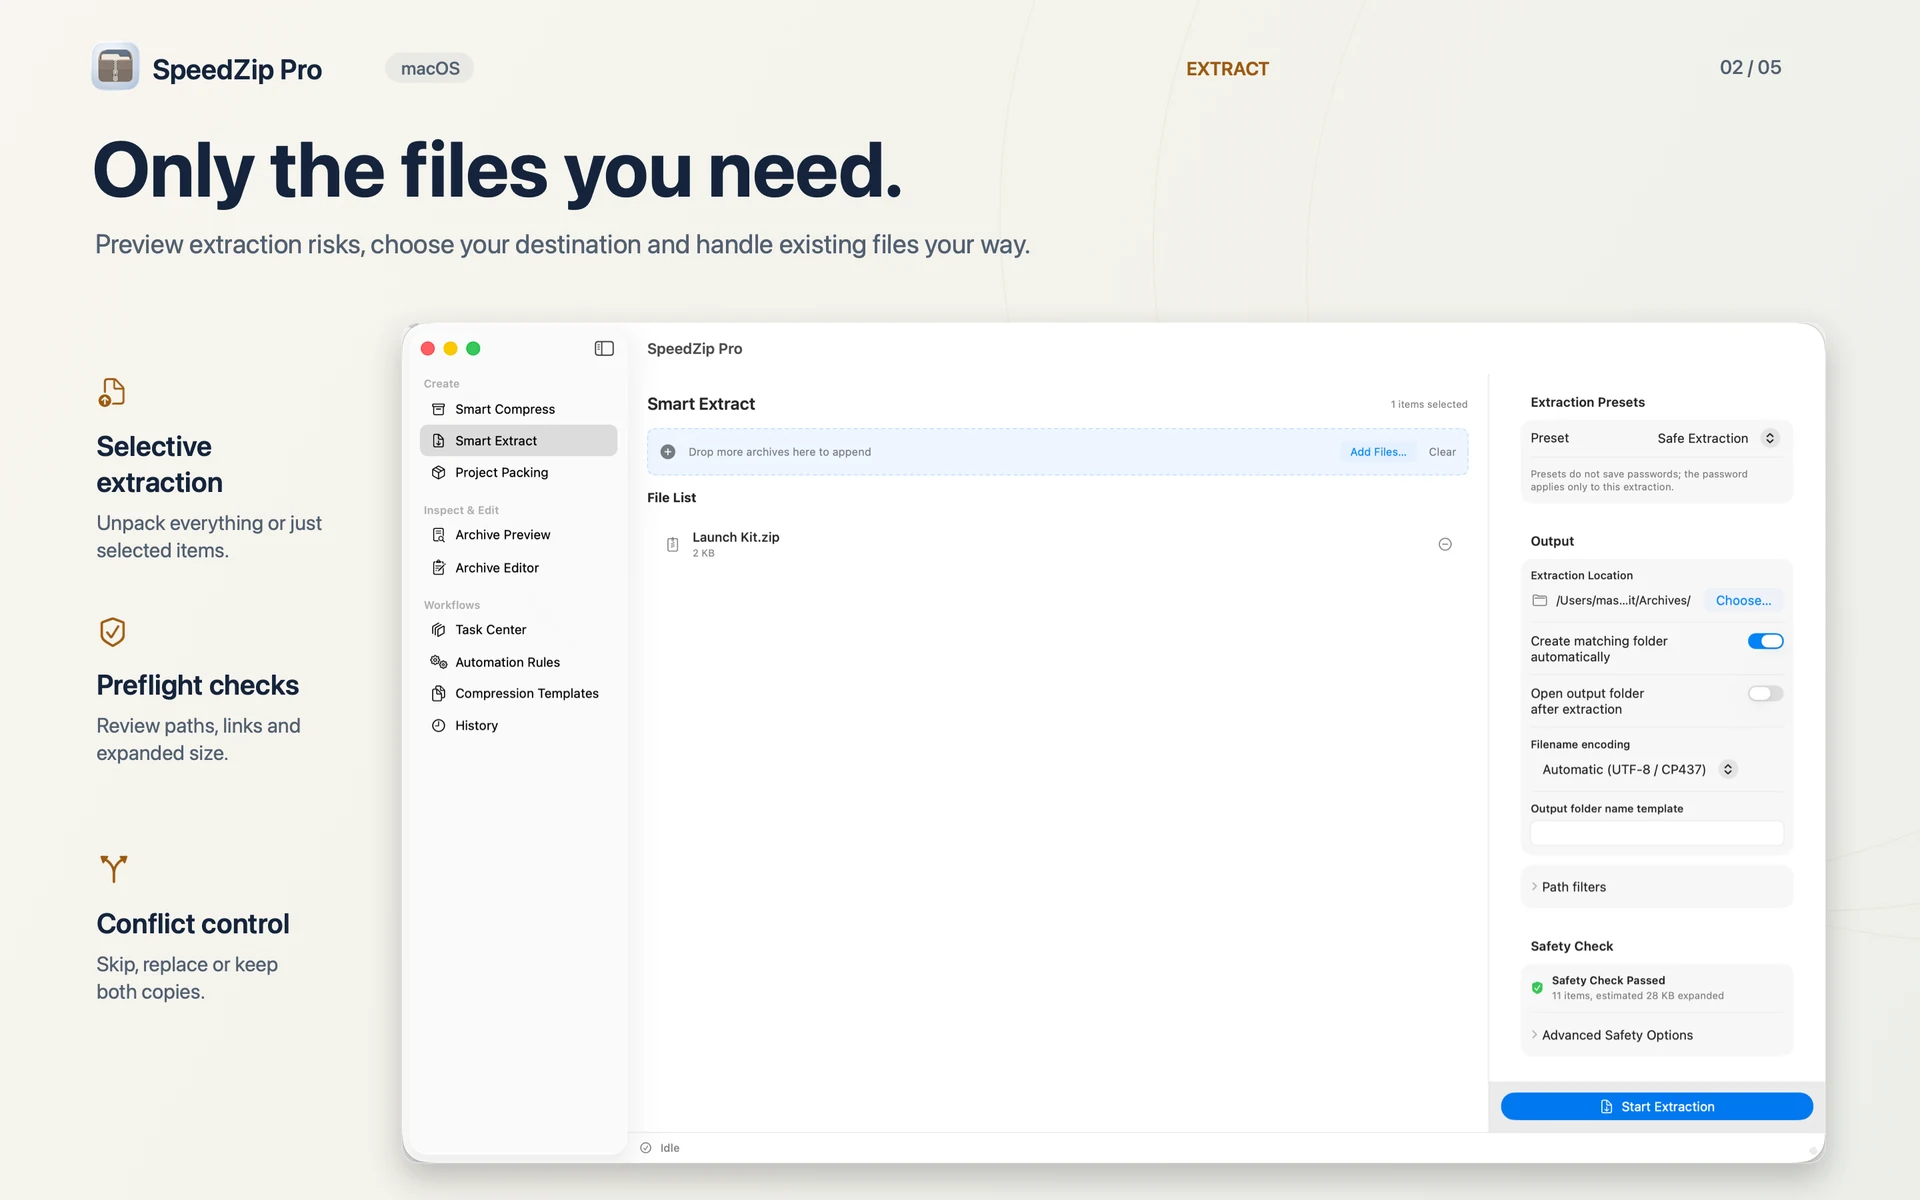Viewport: 1920px width, 1200px height.
Task: Click the Archive Editor pencil icon
Action: [x=438, y=568]
